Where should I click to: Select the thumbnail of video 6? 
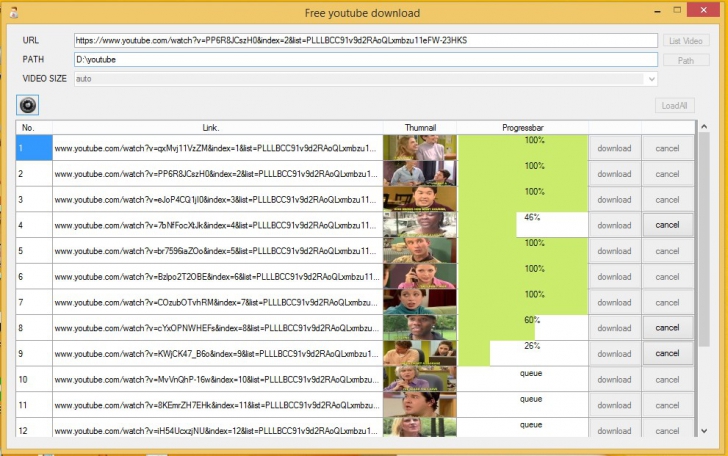[x=420, y=276]
